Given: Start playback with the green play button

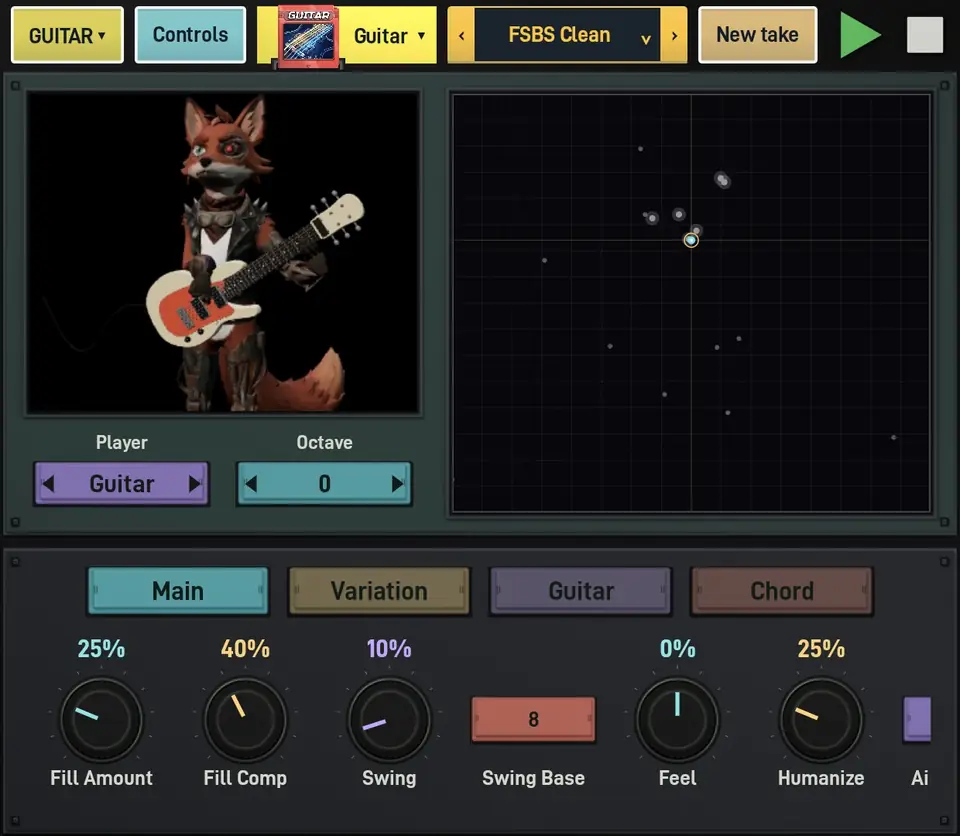Looking at the screenshot, I should coord(860,36).
